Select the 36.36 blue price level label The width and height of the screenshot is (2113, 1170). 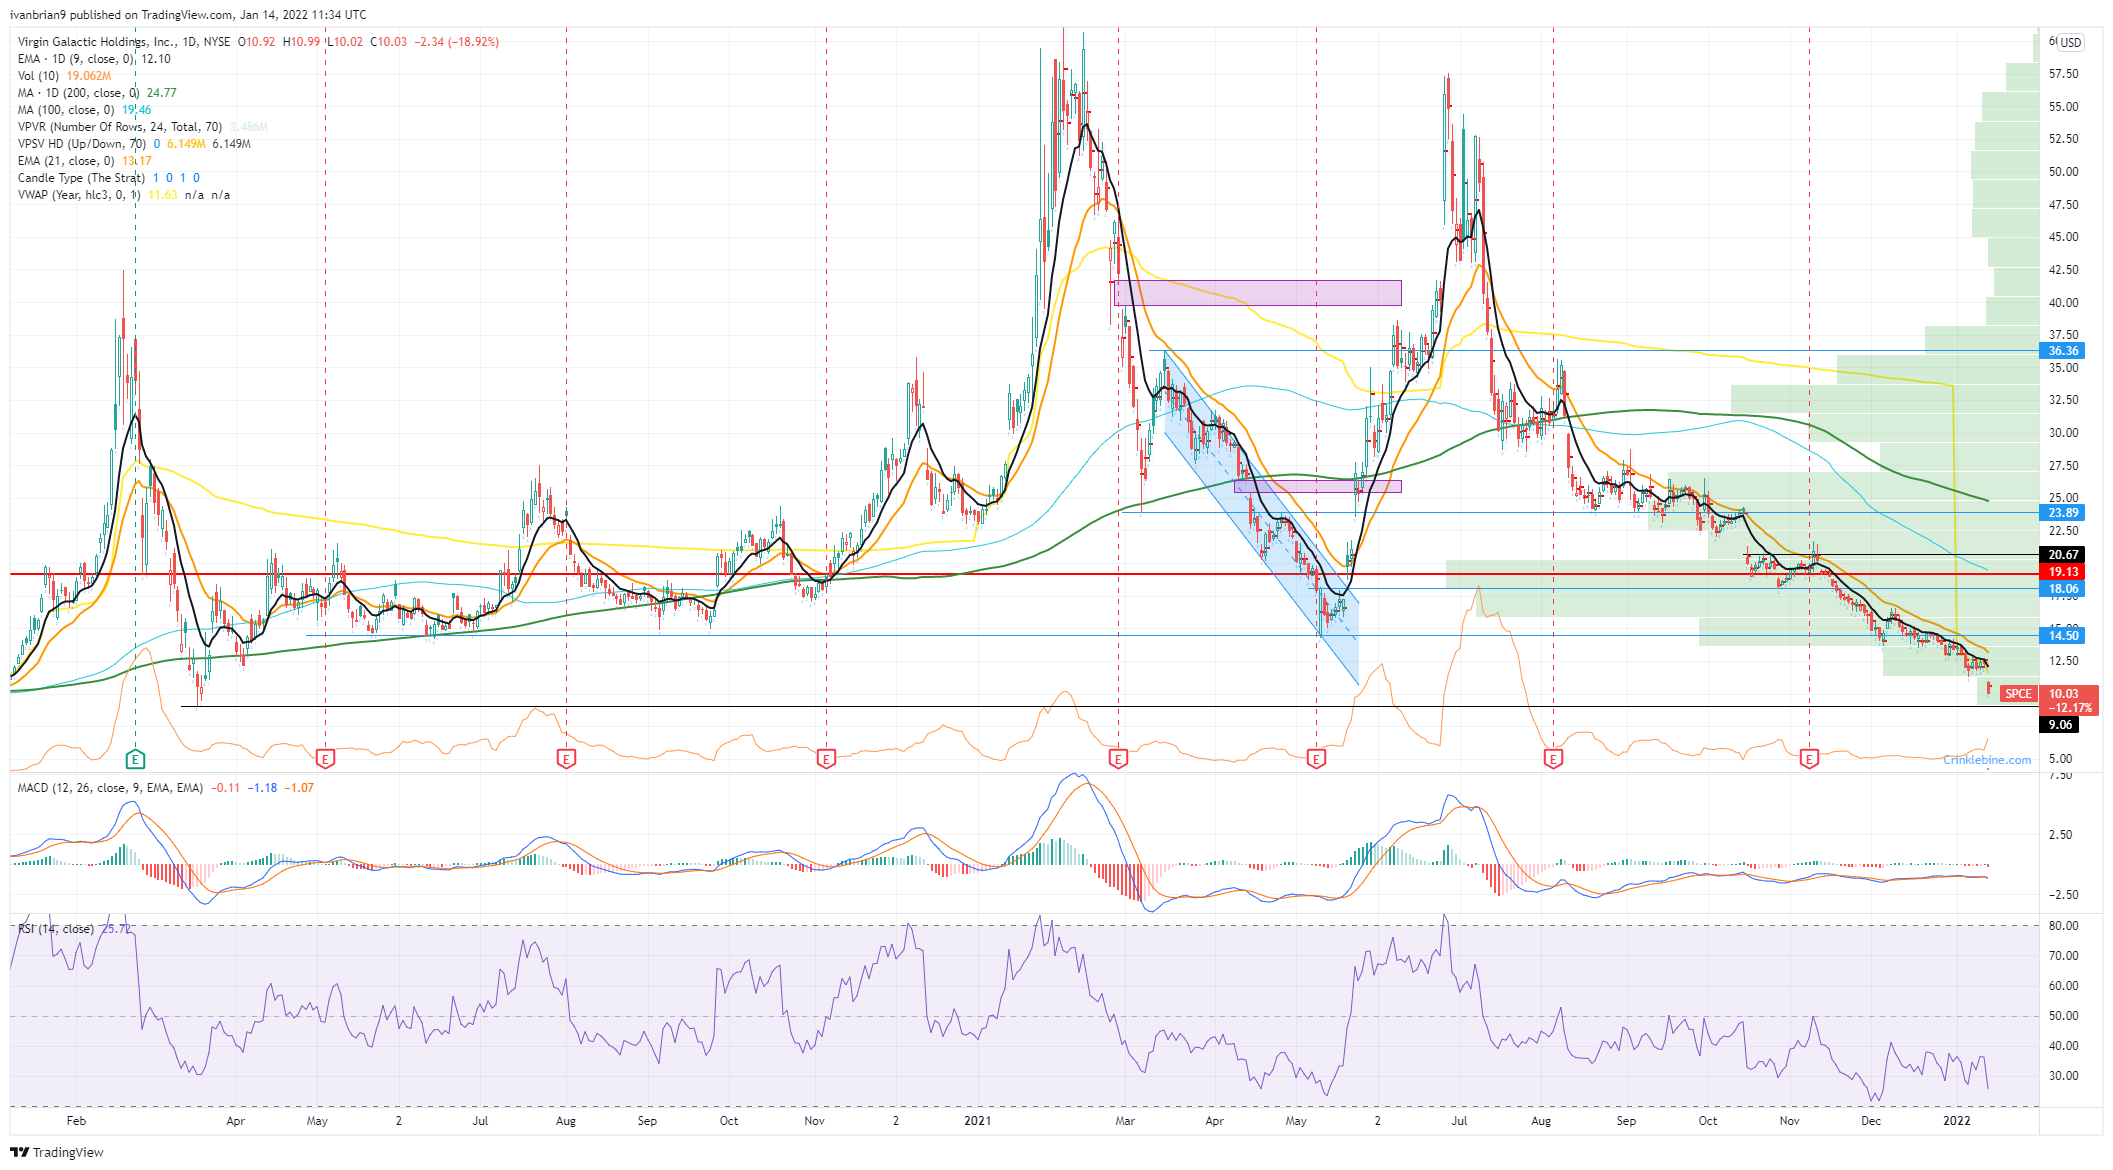click(x=2063, y=351)
